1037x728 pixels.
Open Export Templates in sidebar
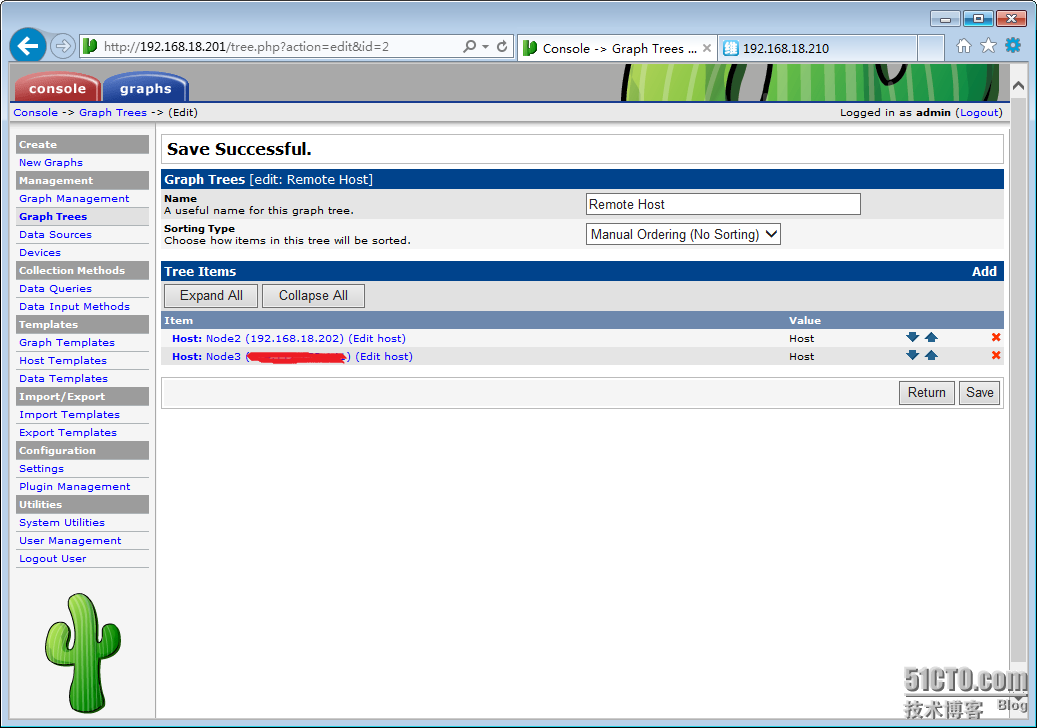click(x=68, y=432)
